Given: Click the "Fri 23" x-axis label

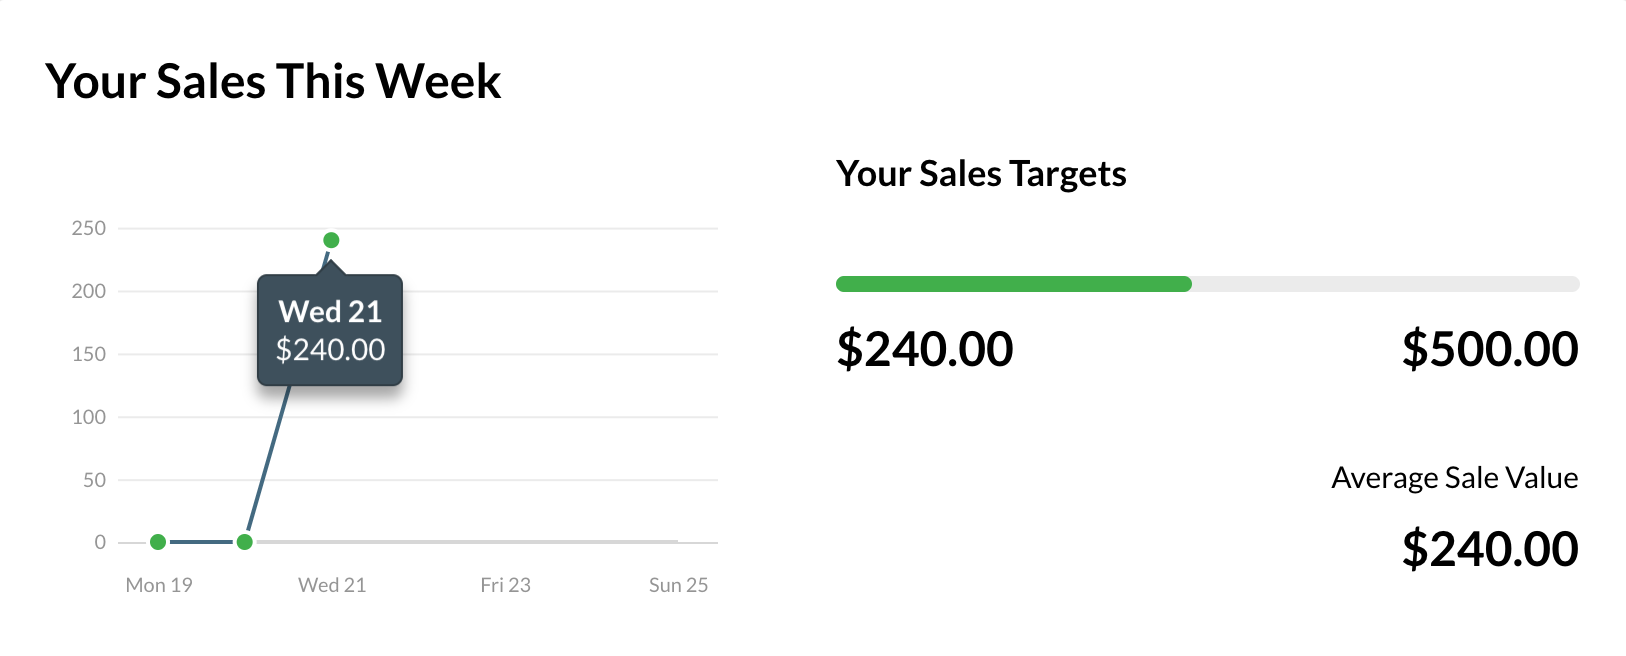Looking at the screenshot, I should pyautogui.click(x=505, y=585).
